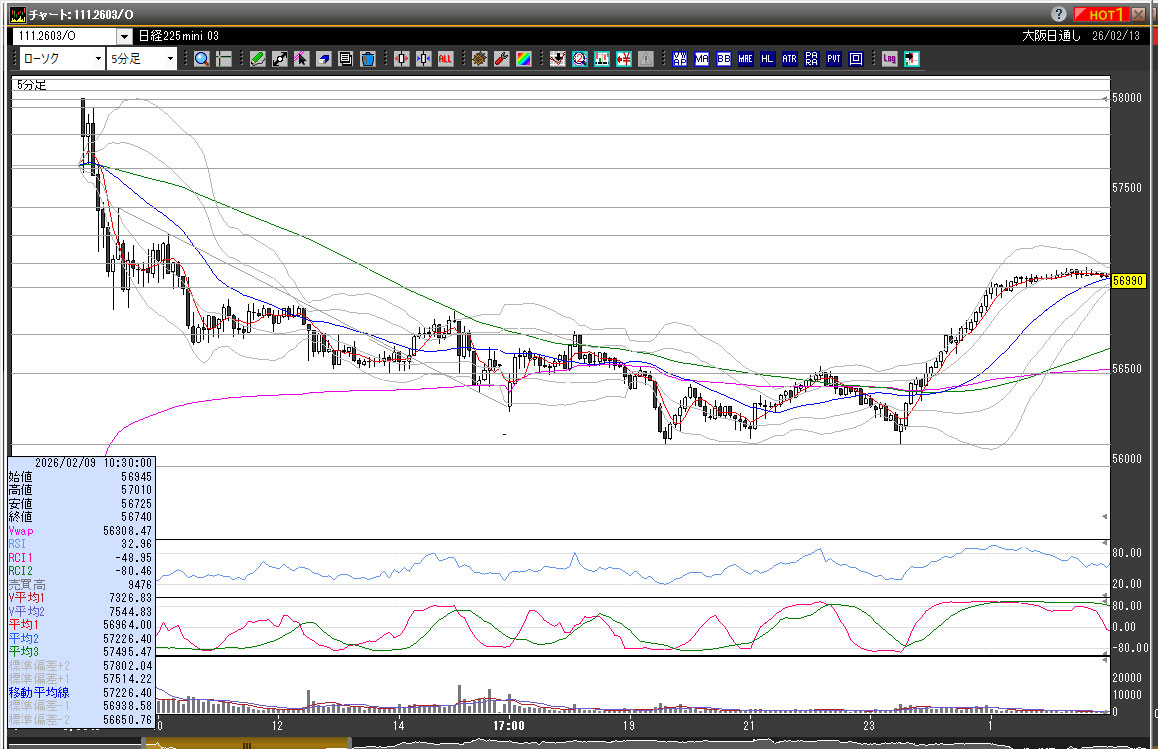Toggle the PVT indicator button

tap(833, 59)
